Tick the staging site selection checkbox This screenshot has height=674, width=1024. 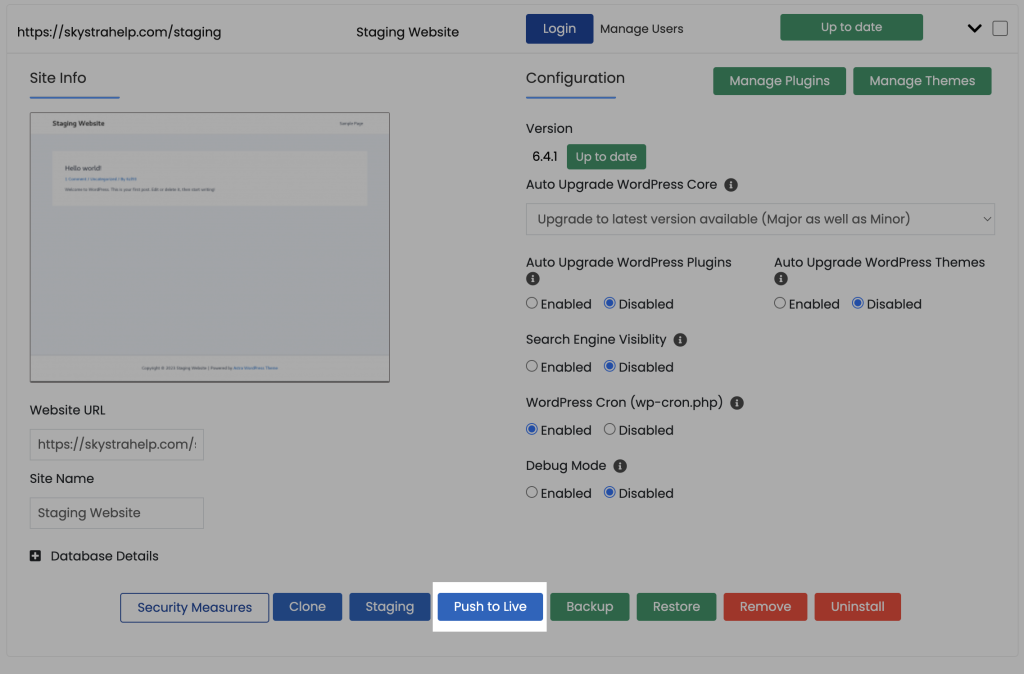[x=1000, y=29]
